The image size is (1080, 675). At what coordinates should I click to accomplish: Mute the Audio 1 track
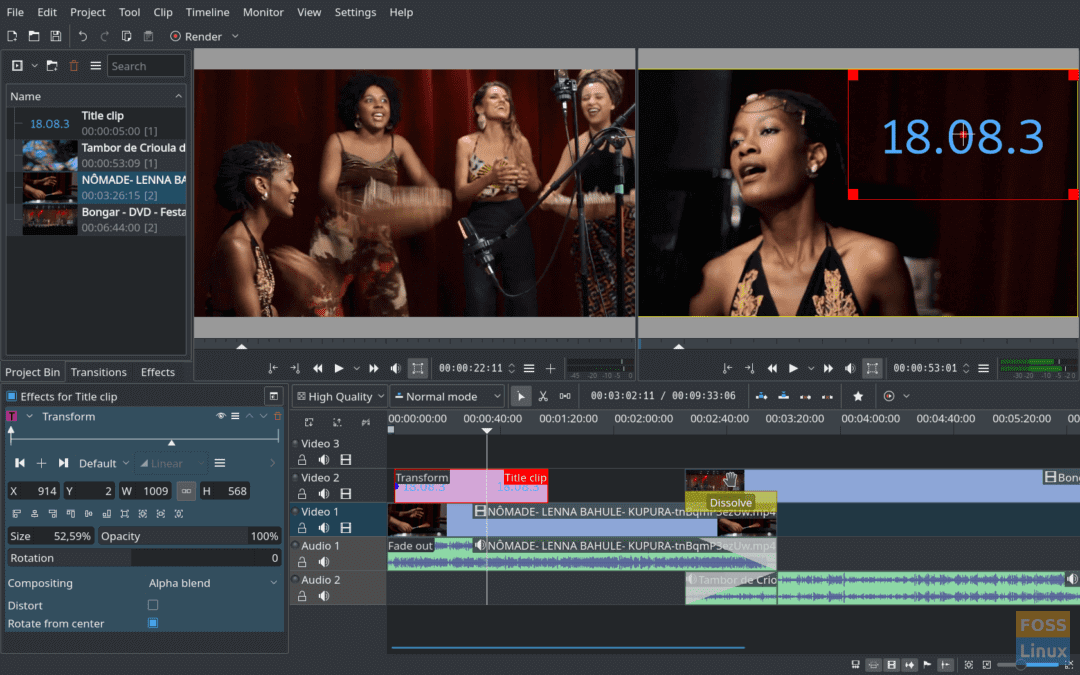click(324, 562)
